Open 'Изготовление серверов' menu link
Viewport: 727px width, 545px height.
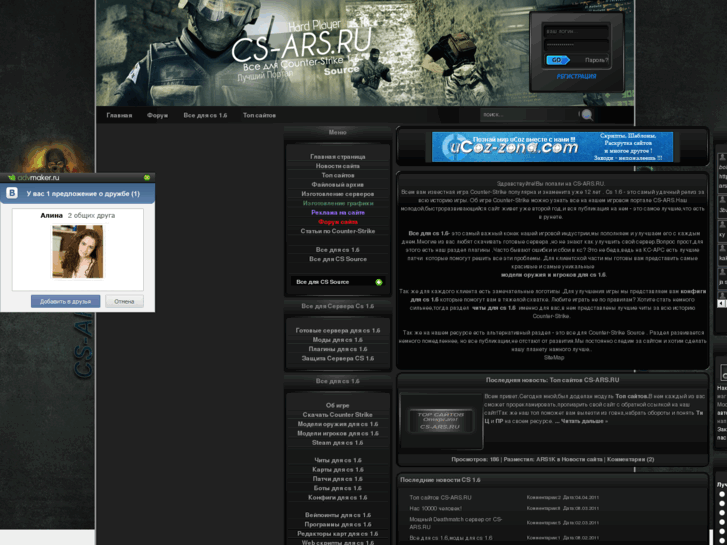click(338, 194)
